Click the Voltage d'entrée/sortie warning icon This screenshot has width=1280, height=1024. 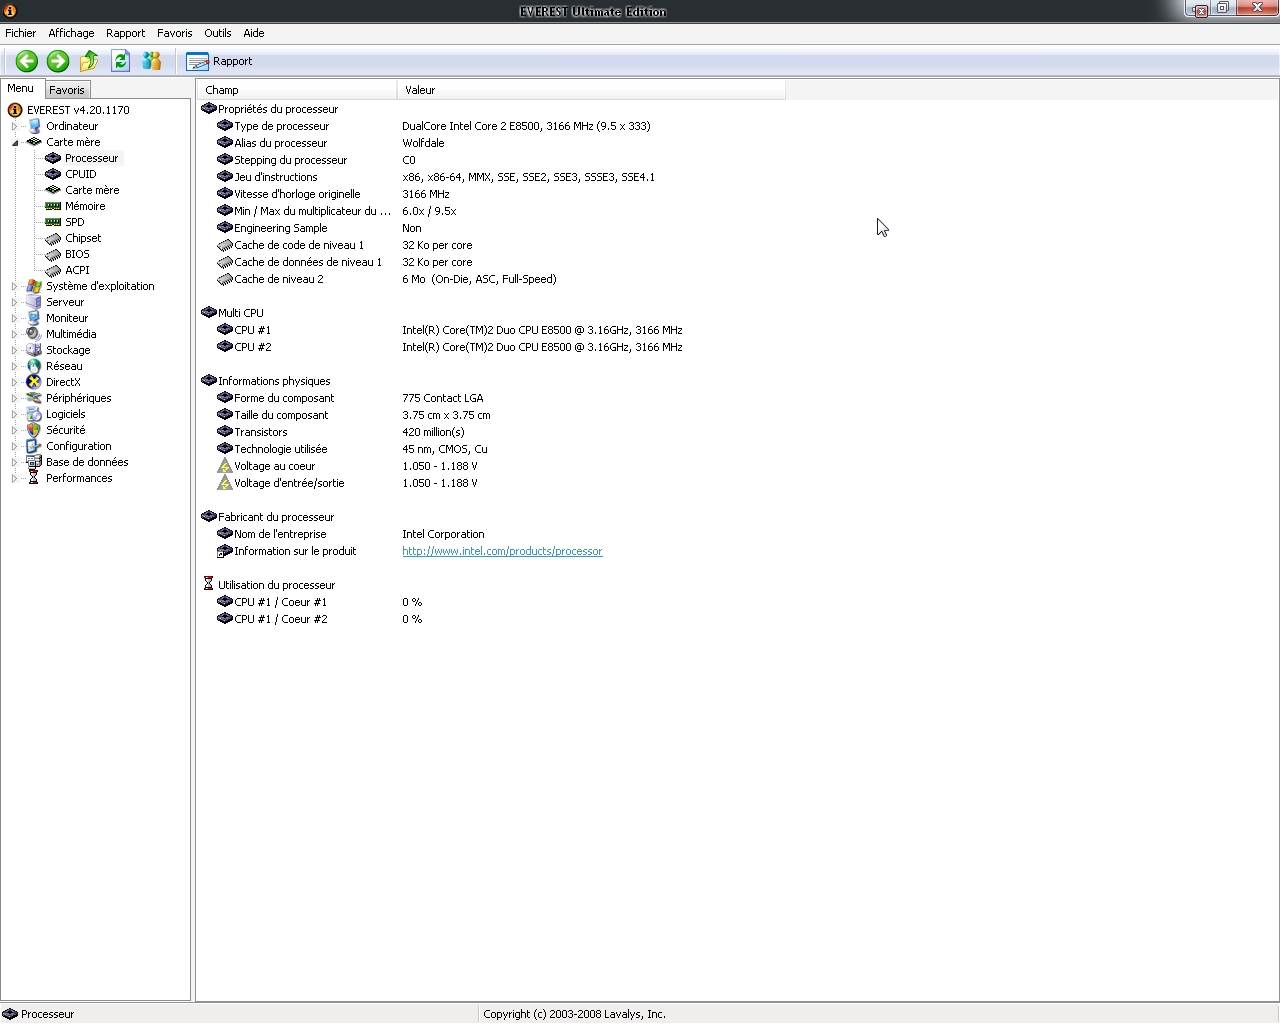coord(225,483)
